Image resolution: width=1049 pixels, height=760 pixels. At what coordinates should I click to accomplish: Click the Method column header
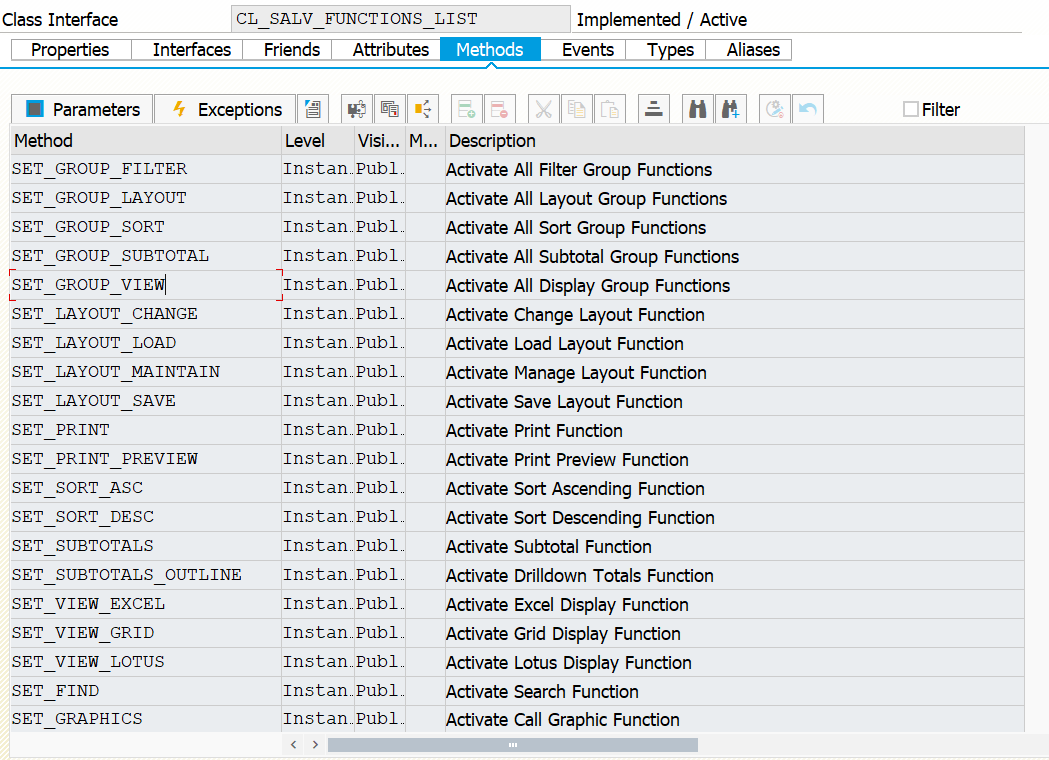click(146, 140)
